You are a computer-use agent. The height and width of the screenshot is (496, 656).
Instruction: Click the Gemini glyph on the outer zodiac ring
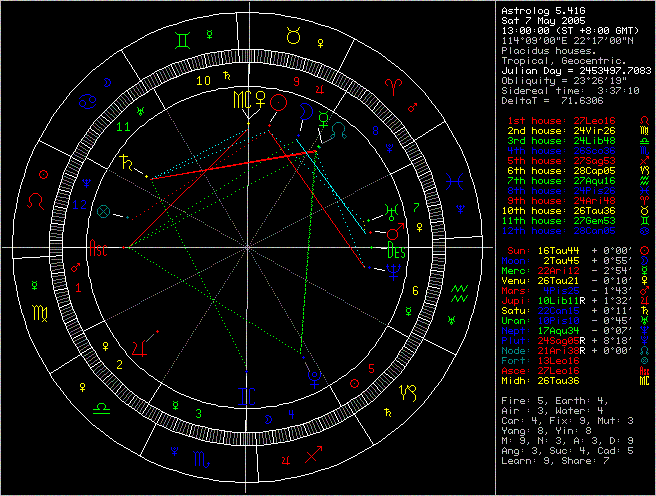(183, 41)
